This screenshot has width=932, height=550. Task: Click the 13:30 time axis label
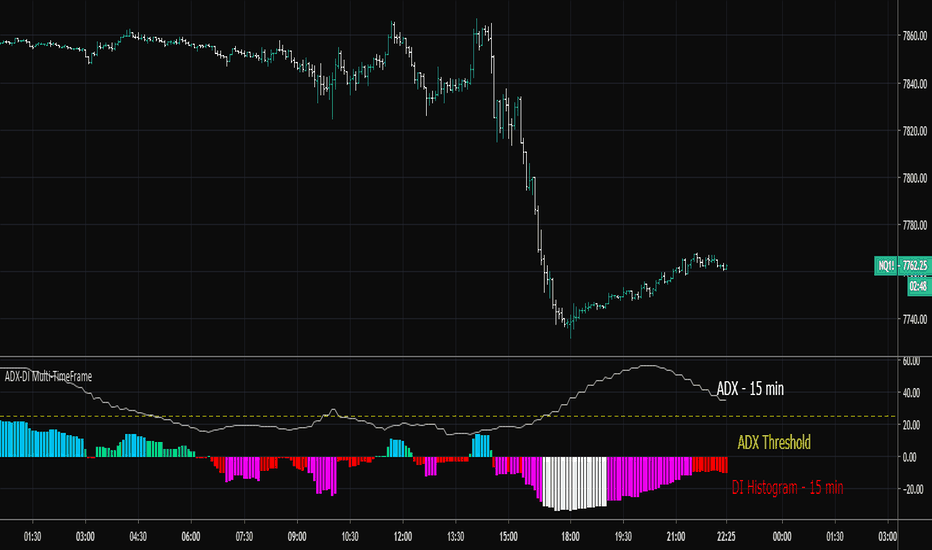click(455, 537)
